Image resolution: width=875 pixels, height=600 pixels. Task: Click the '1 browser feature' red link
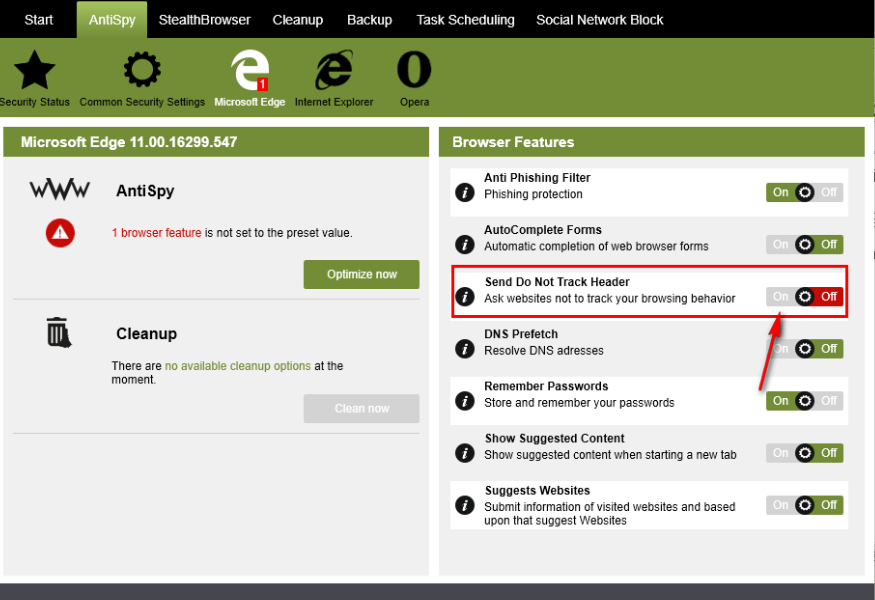coord(156,233)
